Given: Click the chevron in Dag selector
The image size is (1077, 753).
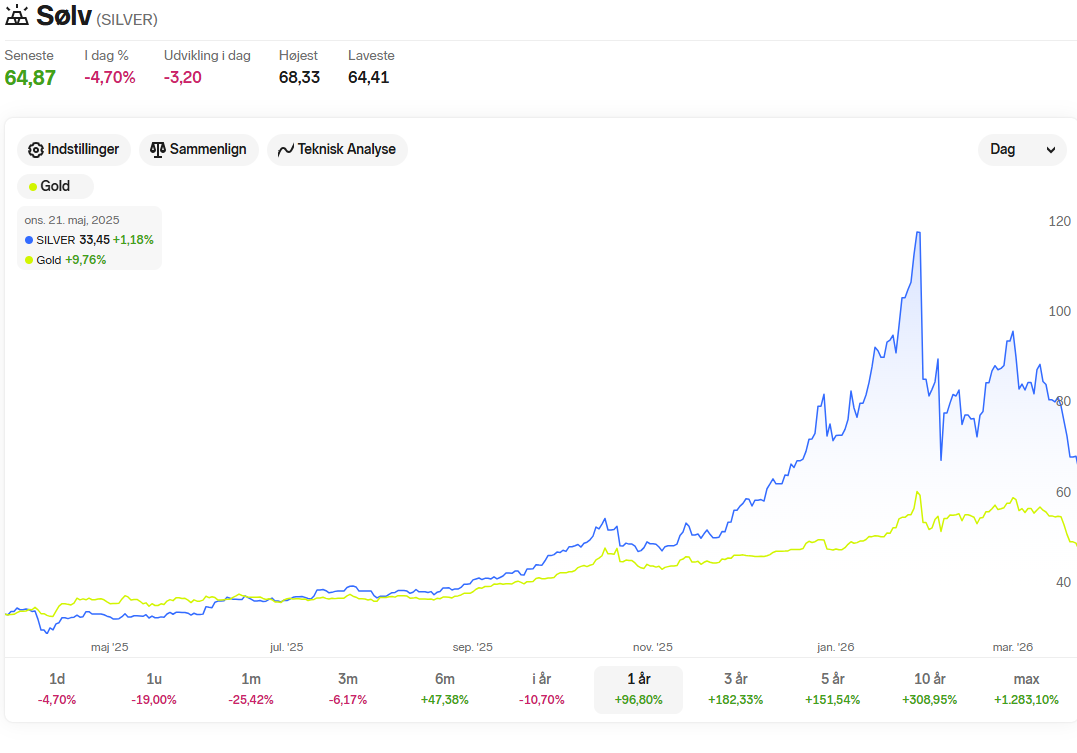Looking at the screenshot, I should coord(1050,150).
